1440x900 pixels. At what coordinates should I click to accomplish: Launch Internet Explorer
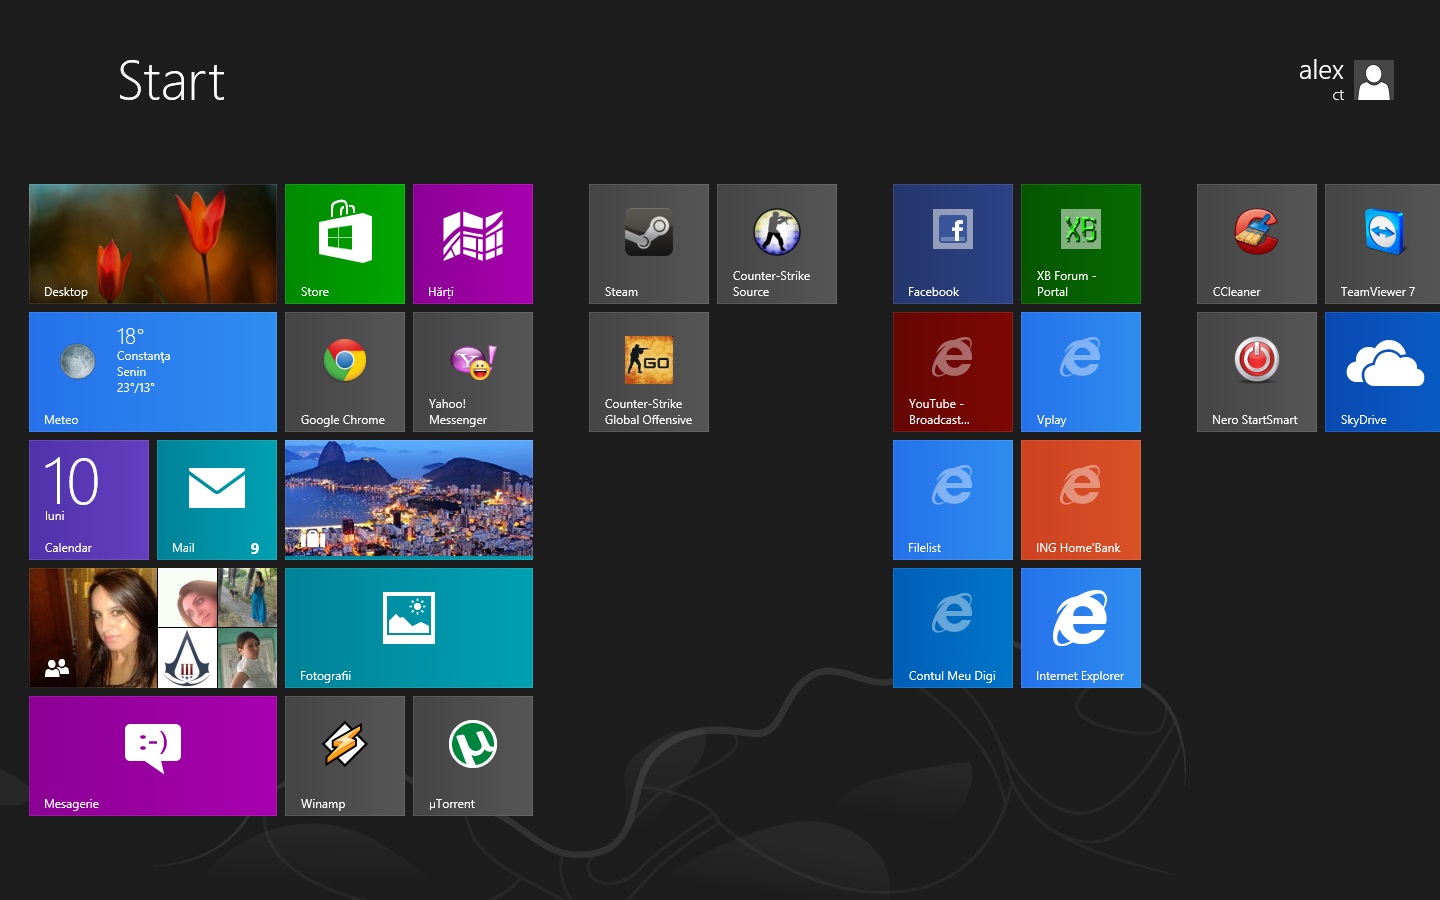(1081, 628)
